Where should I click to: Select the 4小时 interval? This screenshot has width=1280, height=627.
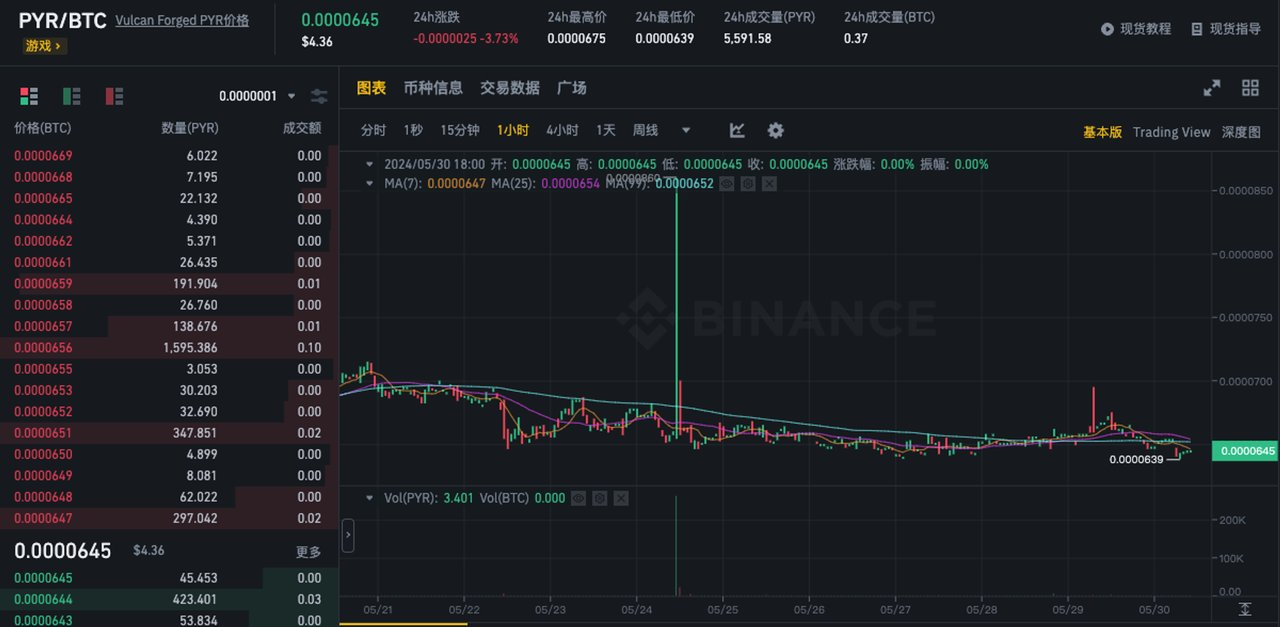click(562, 130)
